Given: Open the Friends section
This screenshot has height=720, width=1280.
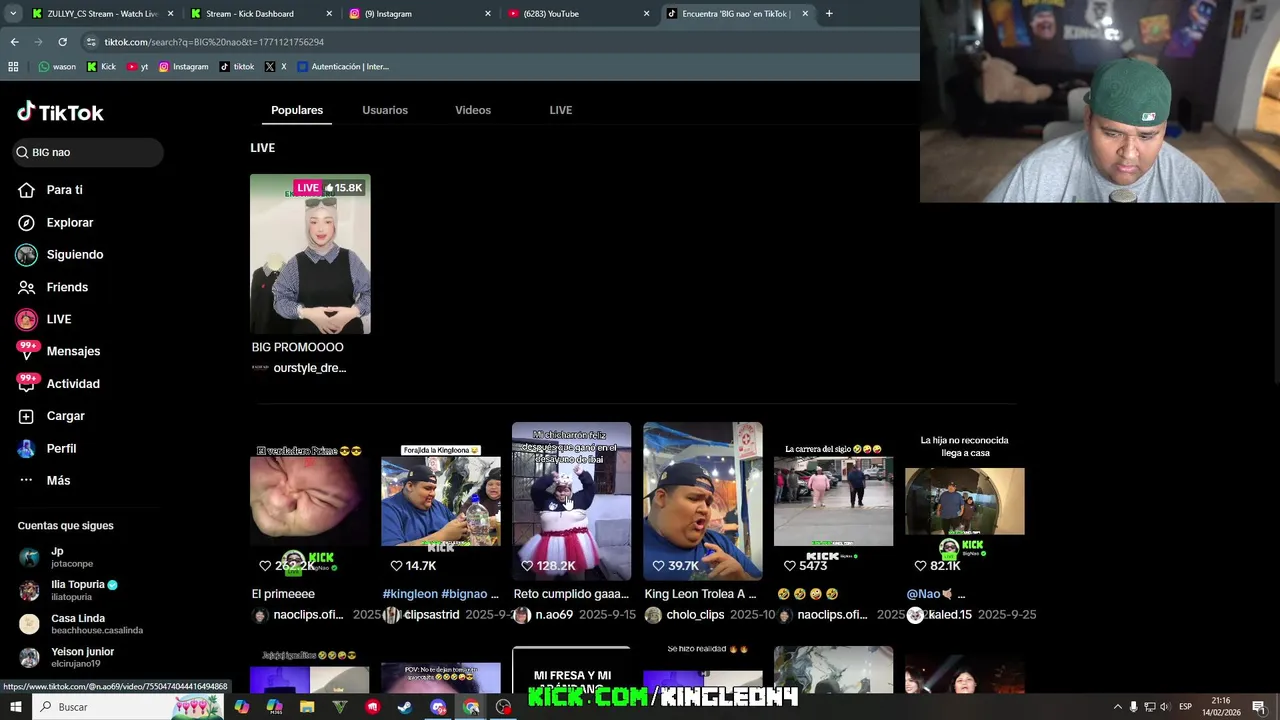Looking at the screenshot, I should [x=52, y=287].
